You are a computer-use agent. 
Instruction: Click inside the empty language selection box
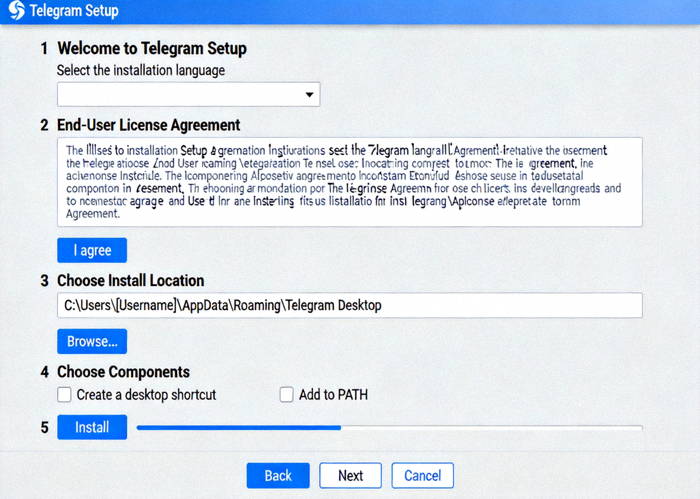(x=180, y=95)
